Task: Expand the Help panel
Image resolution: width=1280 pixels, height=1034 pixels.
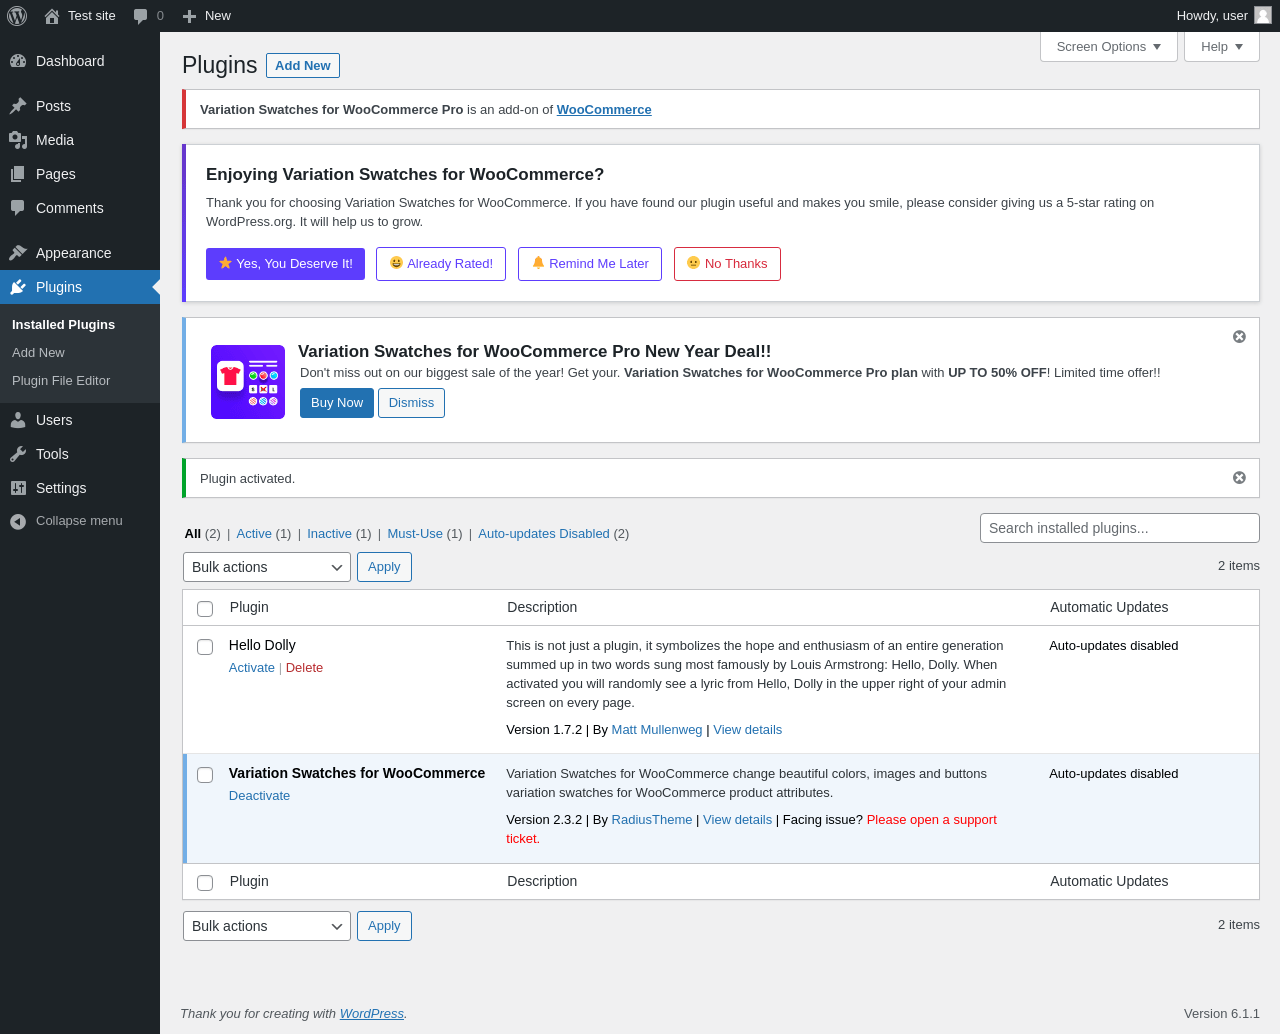Action: coord(1222,47)
